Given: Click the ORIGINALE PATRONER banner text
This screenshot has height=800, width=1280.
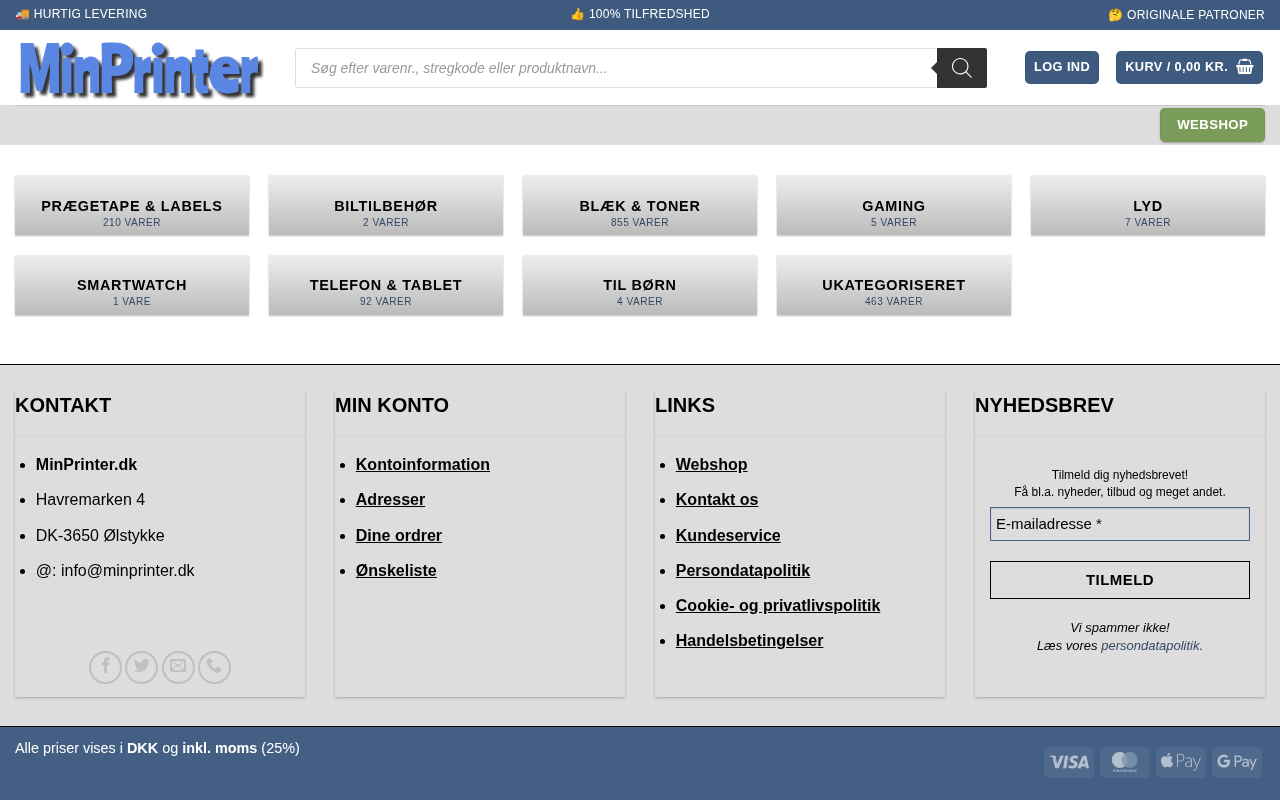Looking at the screenshot, I should (x=1186, y=15).
